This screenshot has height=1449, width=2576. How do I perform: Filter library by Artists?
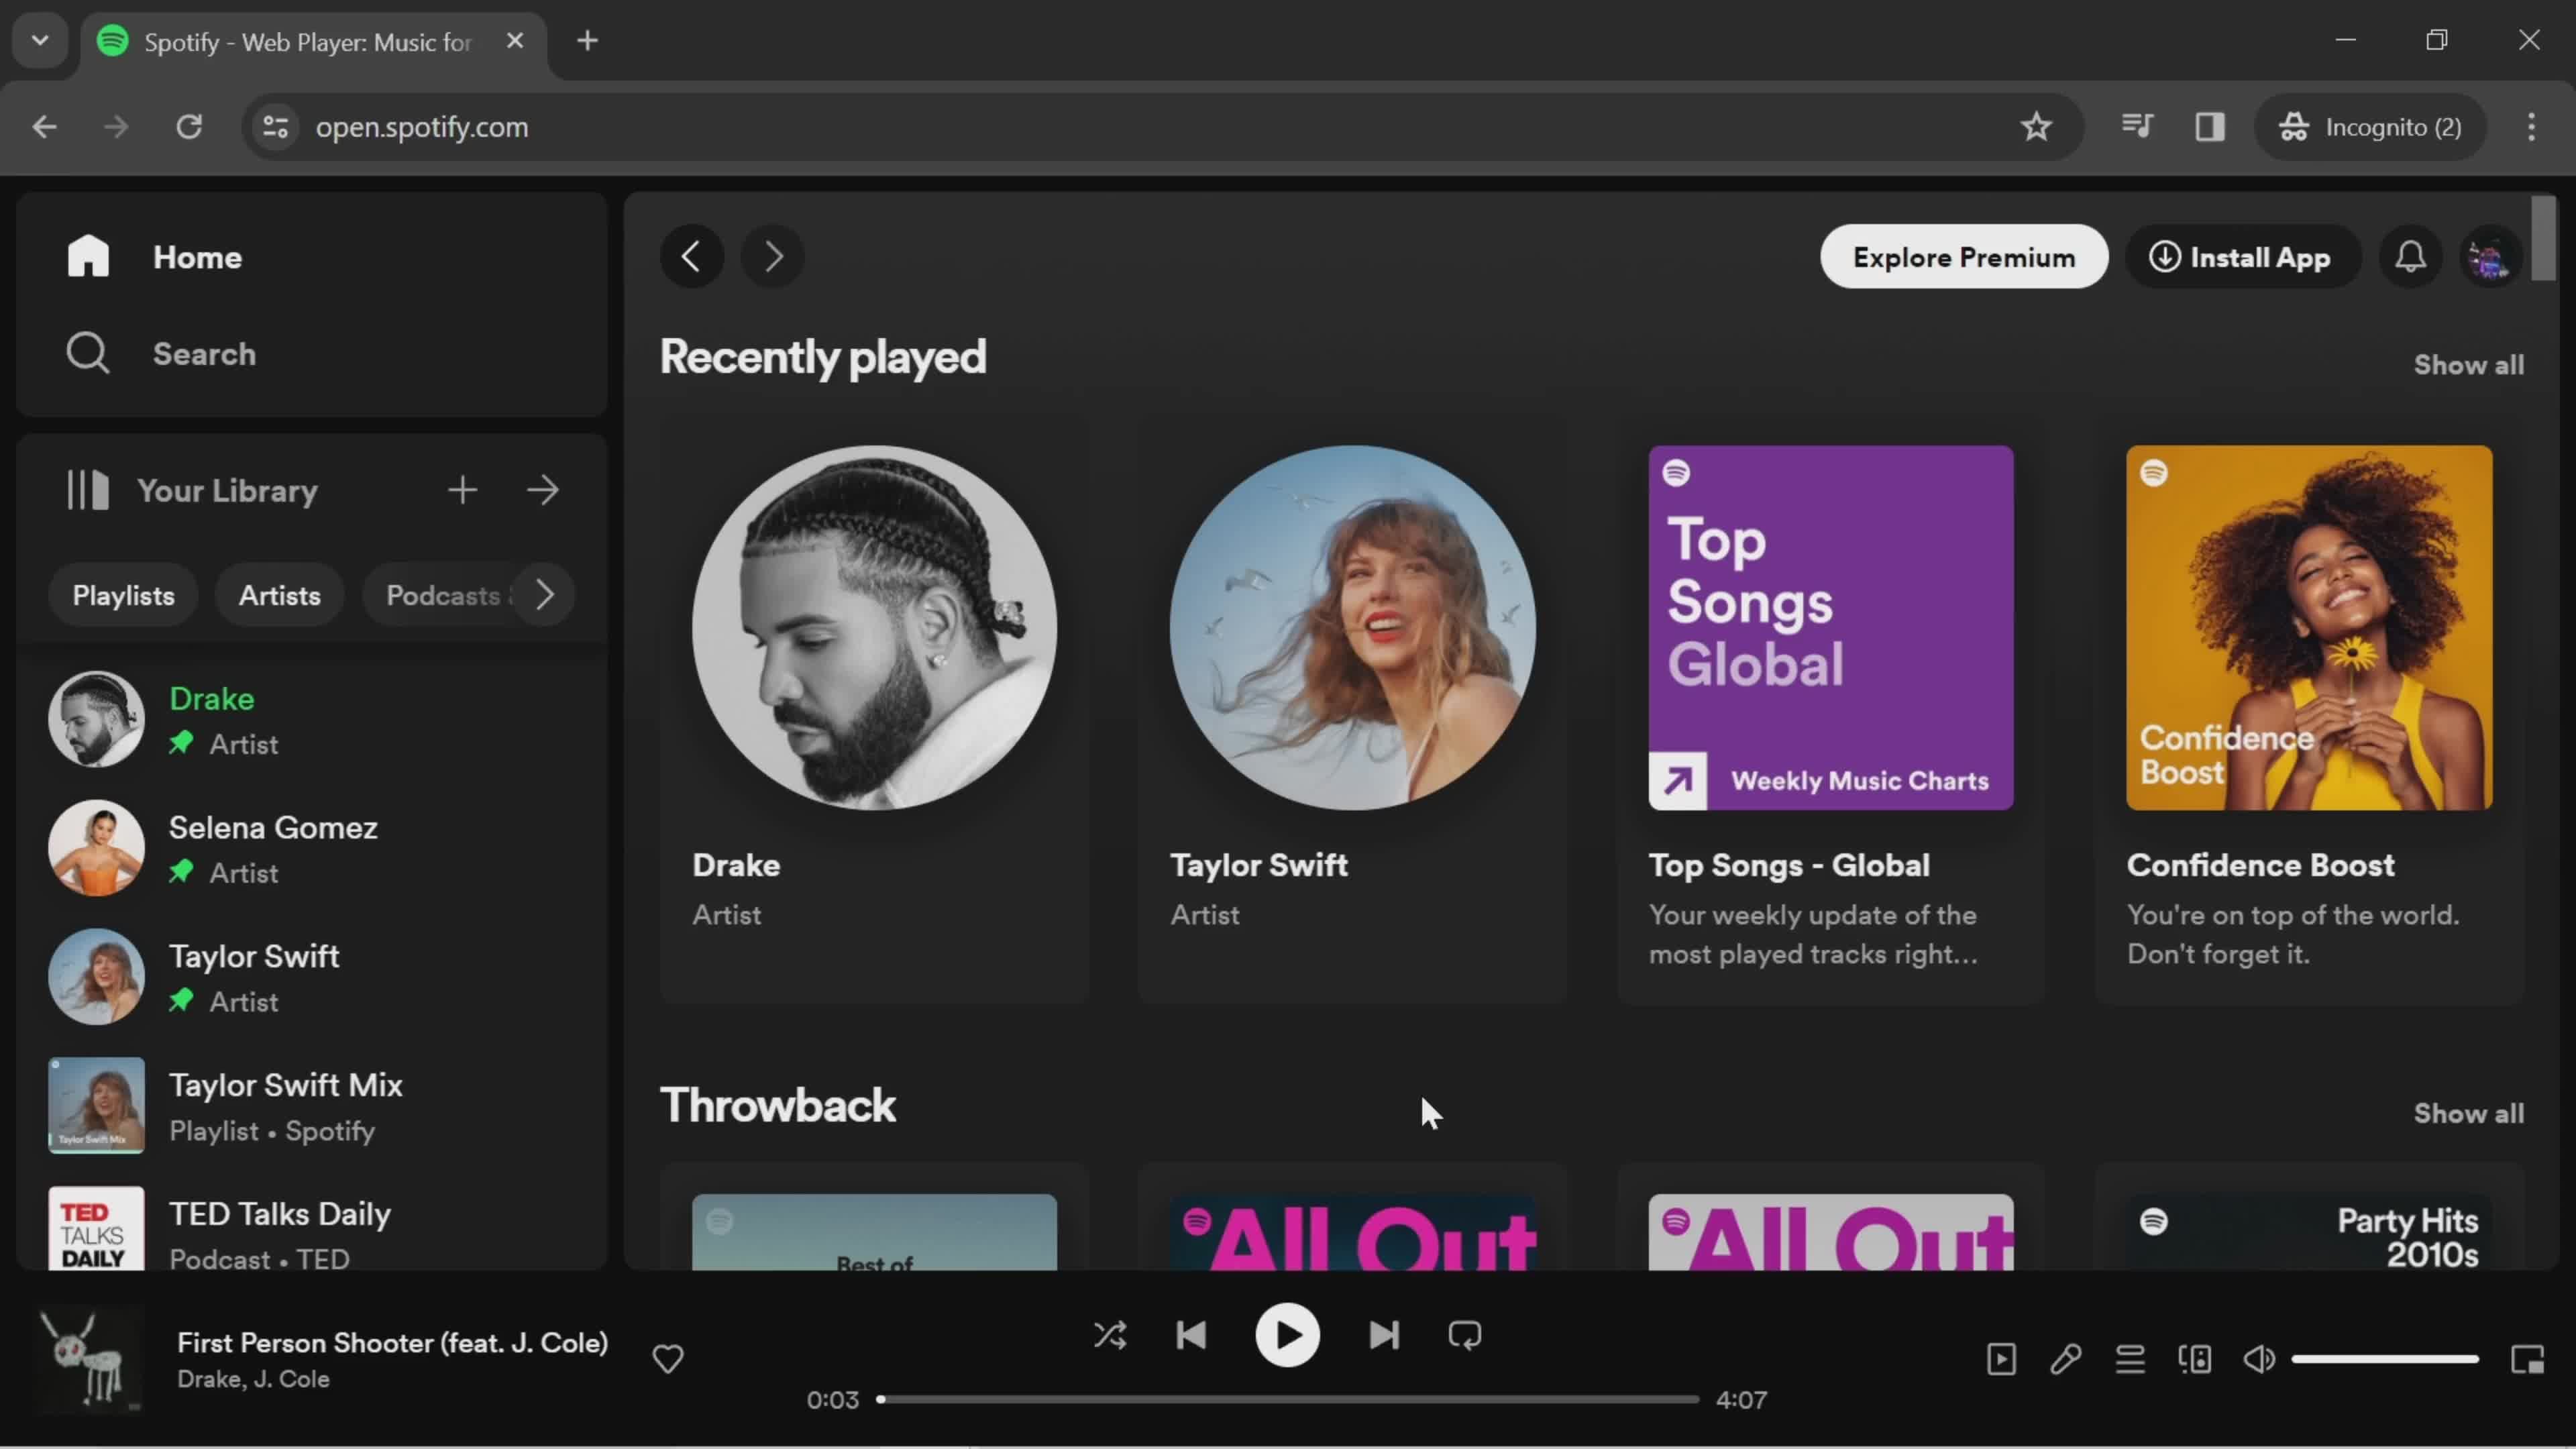coord(279,596)
